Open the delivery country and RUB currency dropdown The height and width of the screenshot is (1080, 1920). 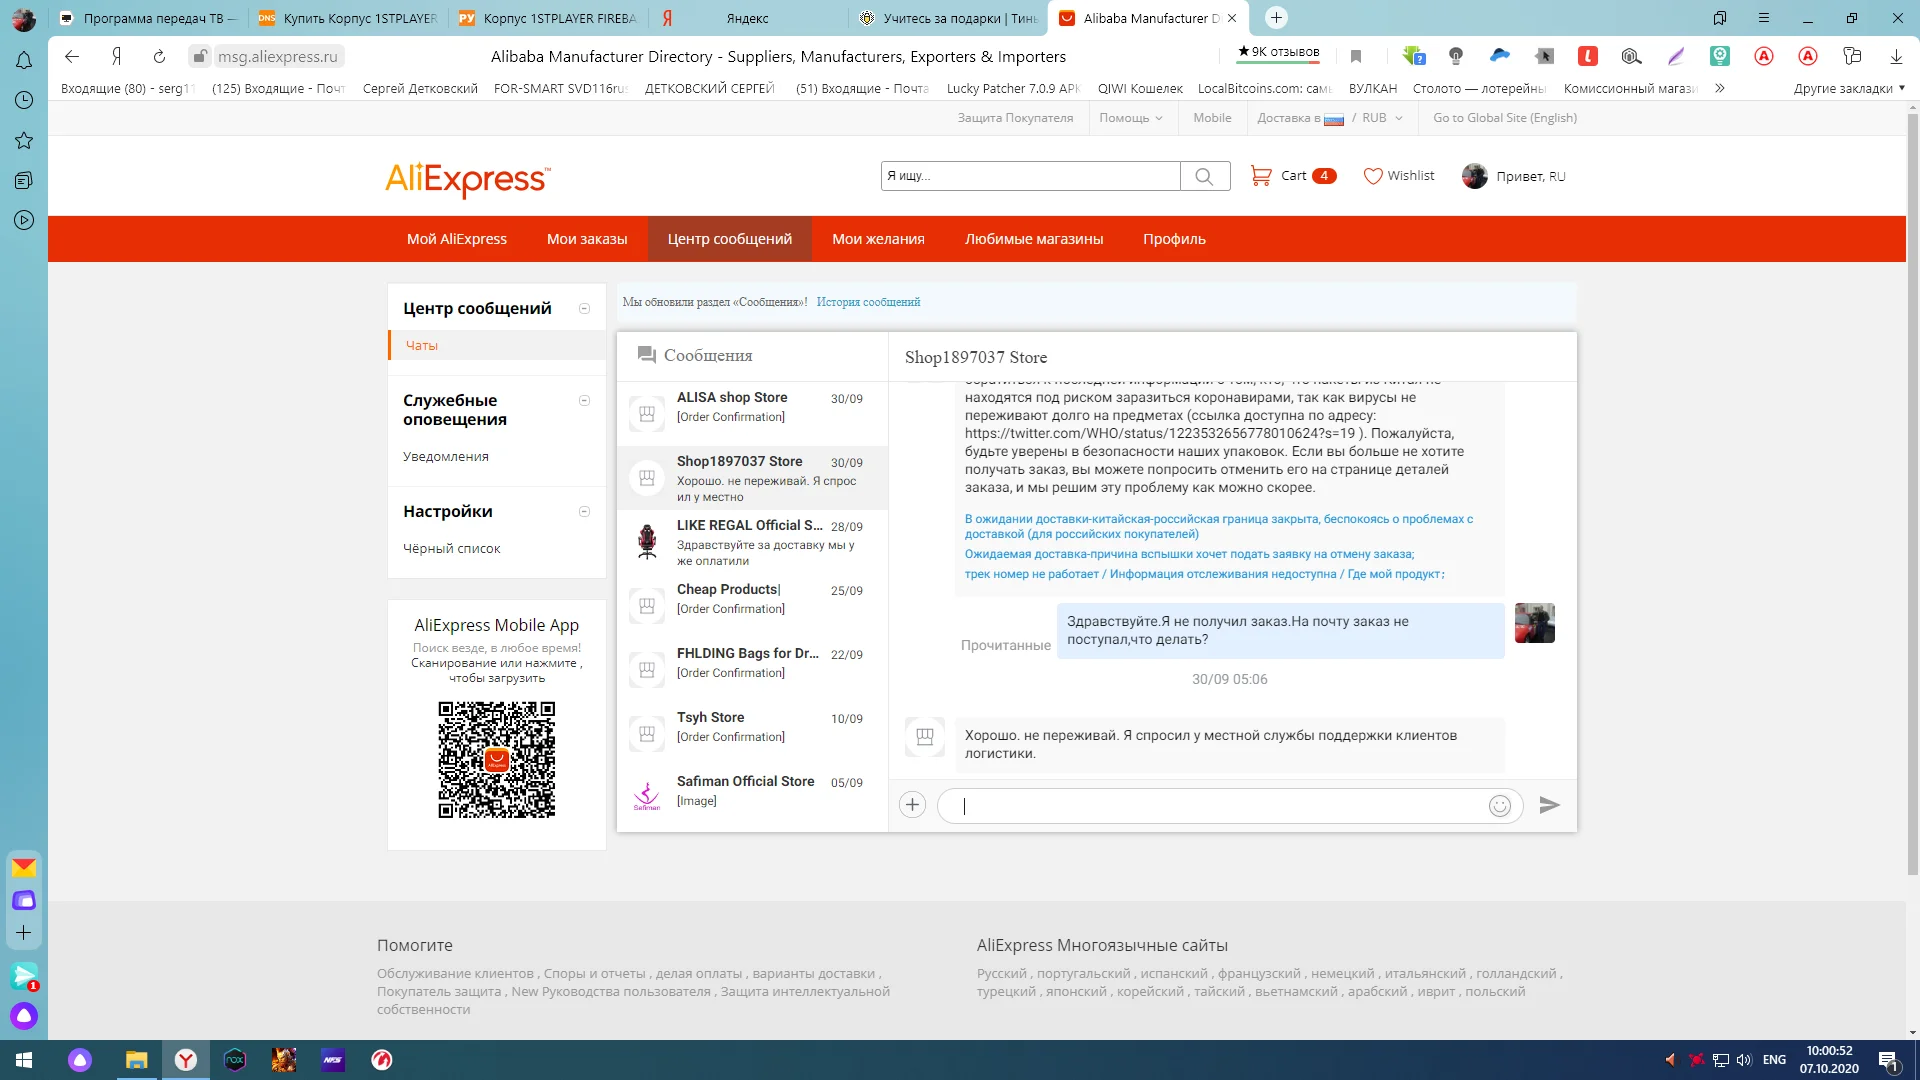pyautogui.click(x=1330, y=118)
